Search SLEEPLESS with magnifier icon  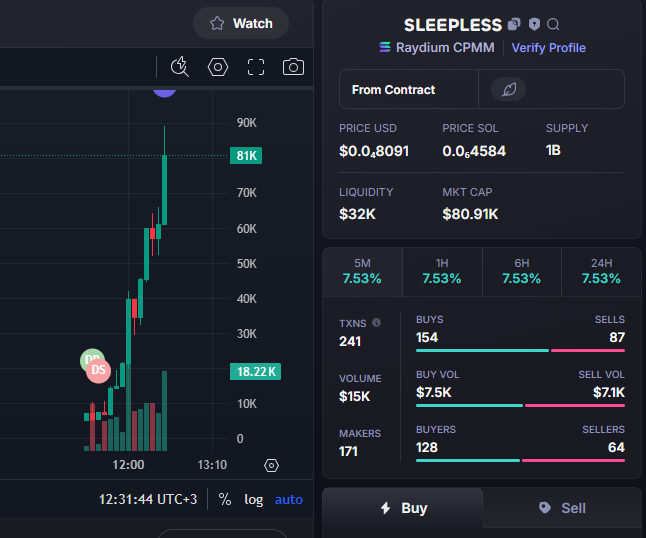553,25
